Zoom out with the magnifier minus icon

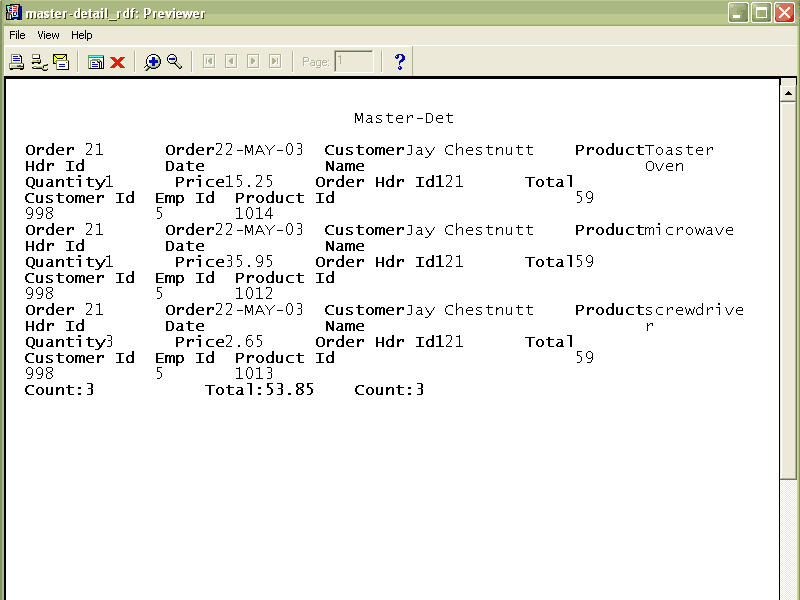(174, 62)
